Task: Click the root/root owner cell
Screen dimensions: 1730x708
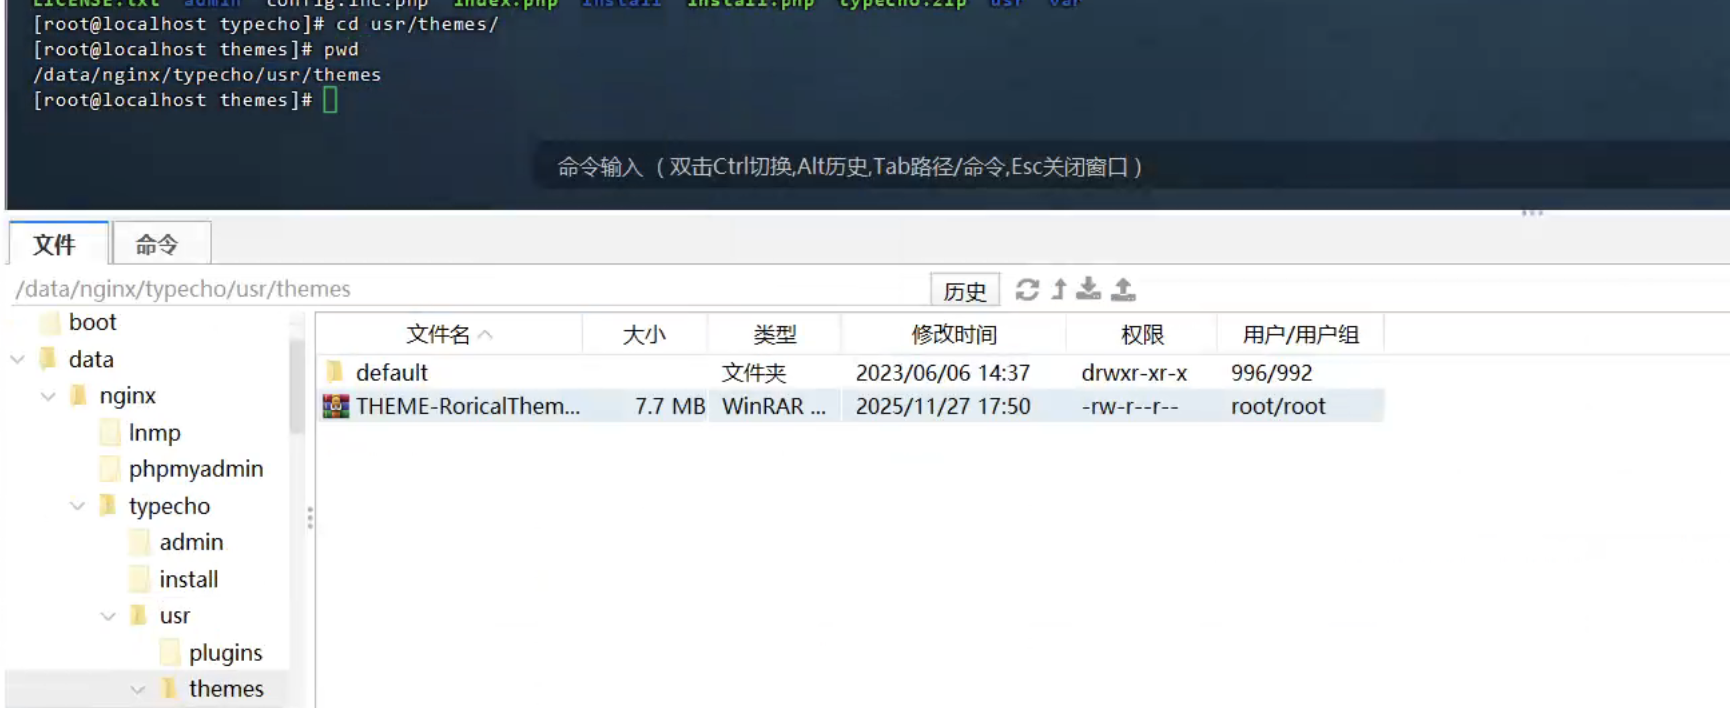Action: tap(1277, 406)
